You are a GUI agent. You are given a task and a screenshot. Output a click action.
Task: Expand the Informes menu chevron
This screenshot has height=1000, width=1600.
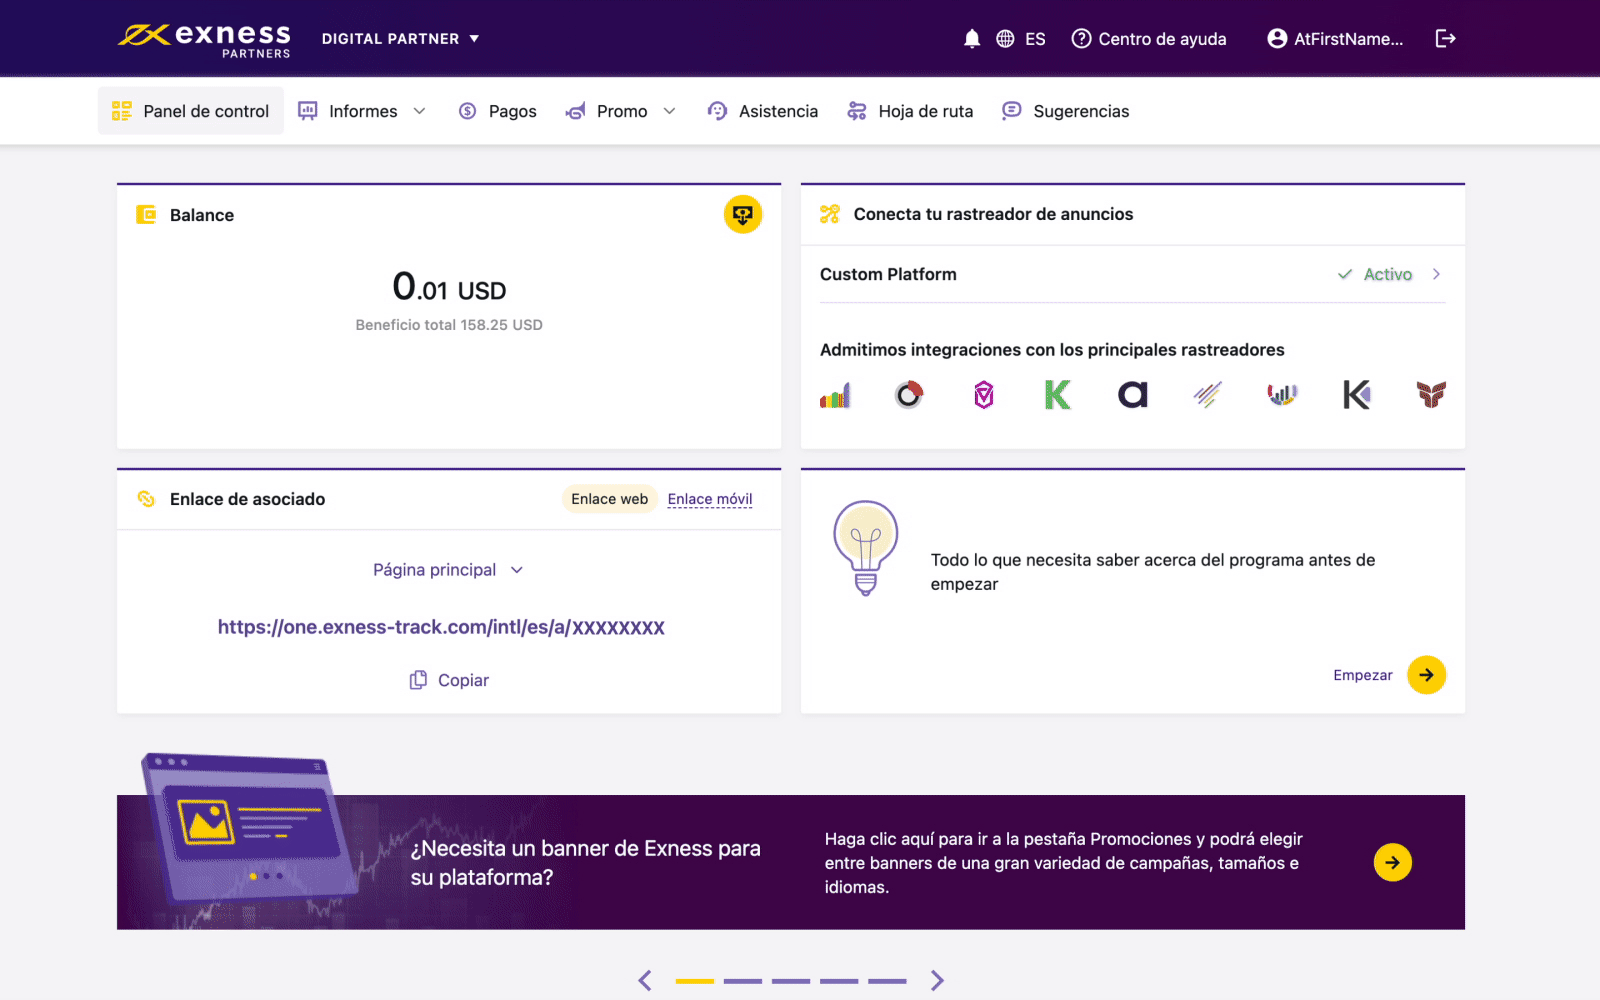pyautogui.click(x=419, y=111)
